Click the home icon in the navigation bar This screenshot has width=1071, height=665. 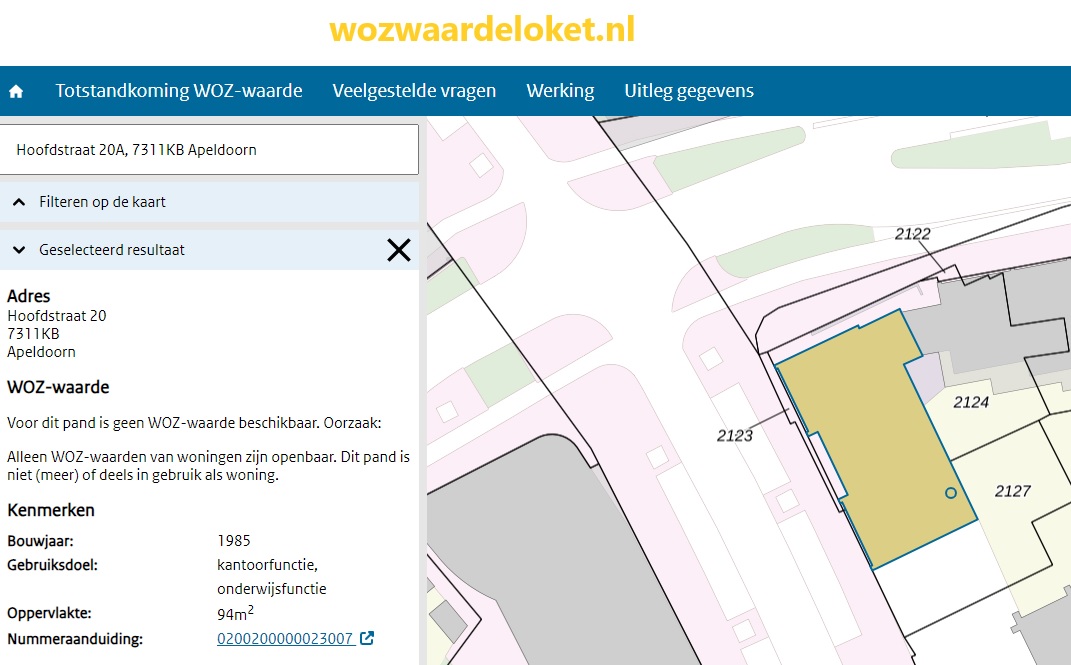pyautogui.click(x=17, y=90)
